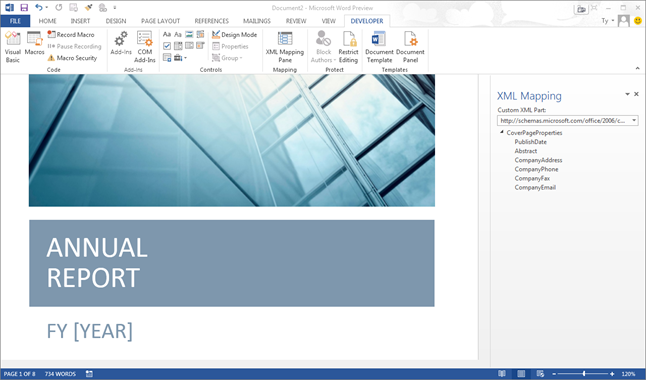Open zoom dialog via 120% level
Screen dimensions: 646x380
coord(628,374)
